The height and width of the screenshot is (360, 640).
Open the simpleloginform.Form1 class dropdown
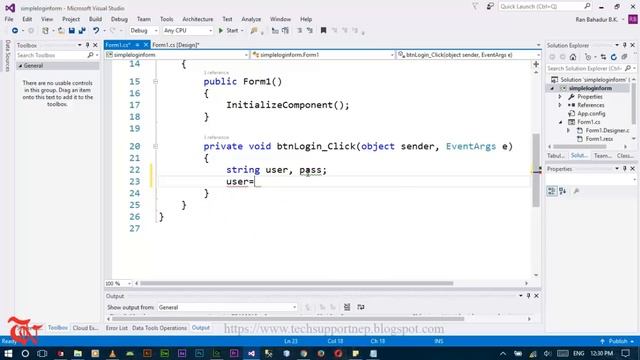tap(323, 55)
